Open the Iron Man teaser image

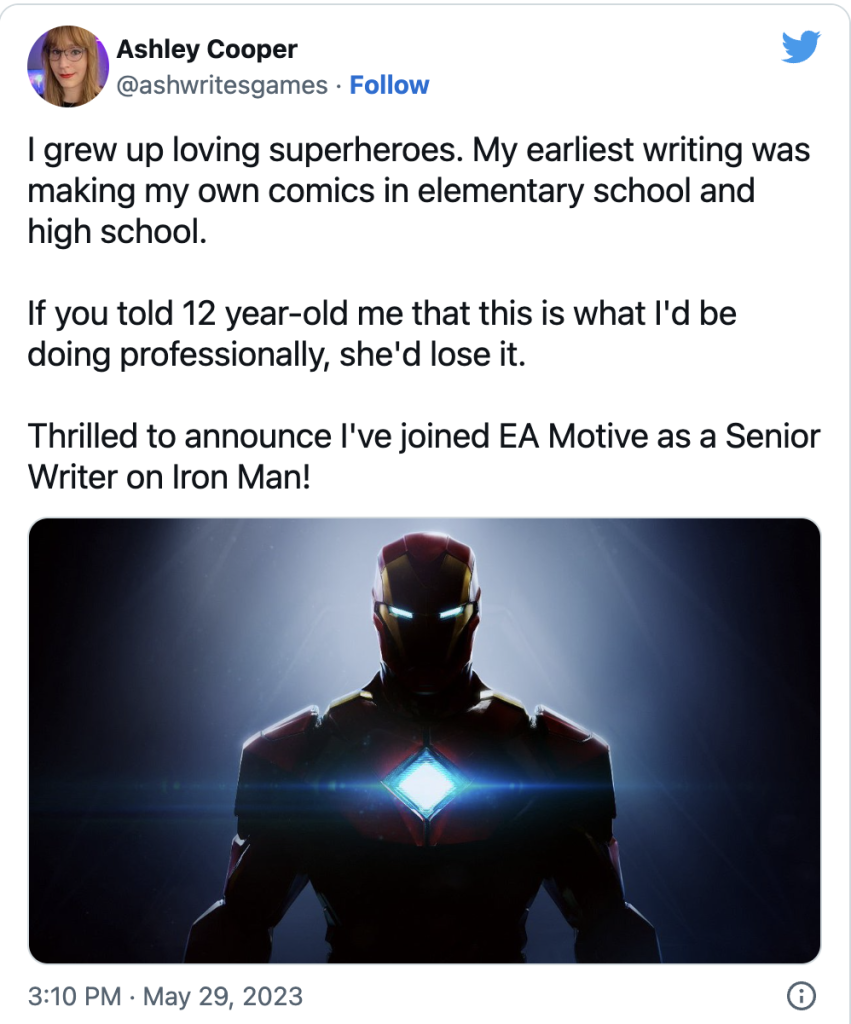pyautogui.click(x=424, y=740)
